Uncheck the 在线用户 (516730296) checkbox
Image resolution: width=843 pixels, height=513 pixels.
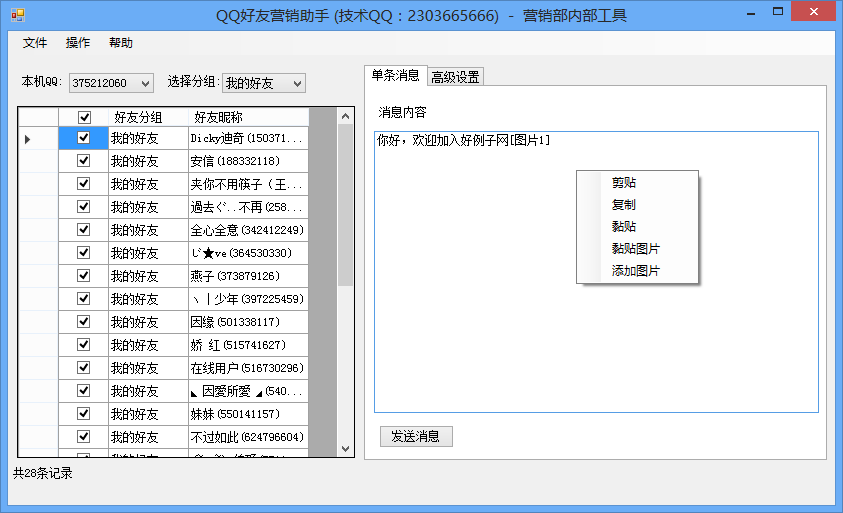click(x=83, y=368)
